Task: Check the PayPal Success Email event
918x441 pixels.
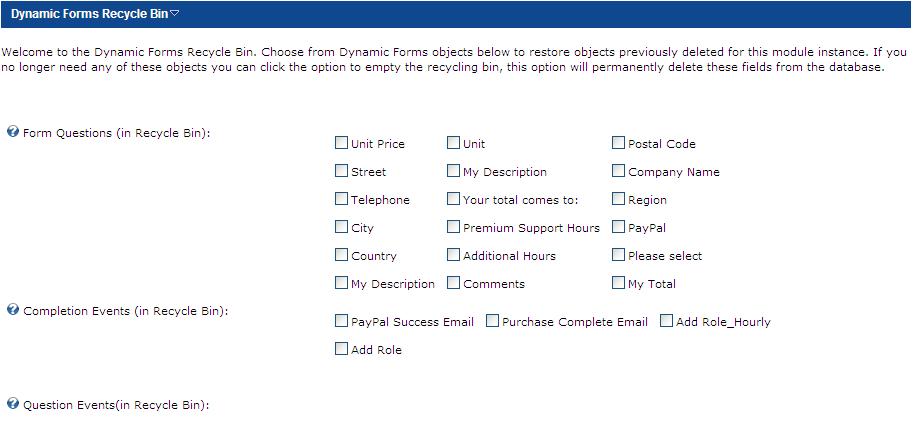Action: pos(341,320)
